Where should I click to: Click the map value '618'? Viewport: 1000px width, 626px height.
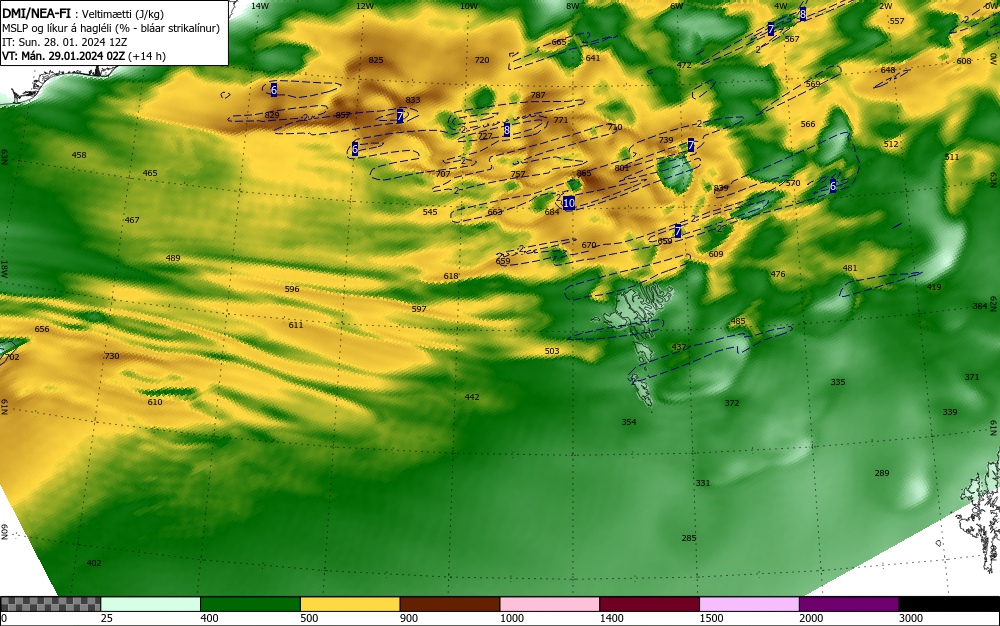(x=451, y=277)
